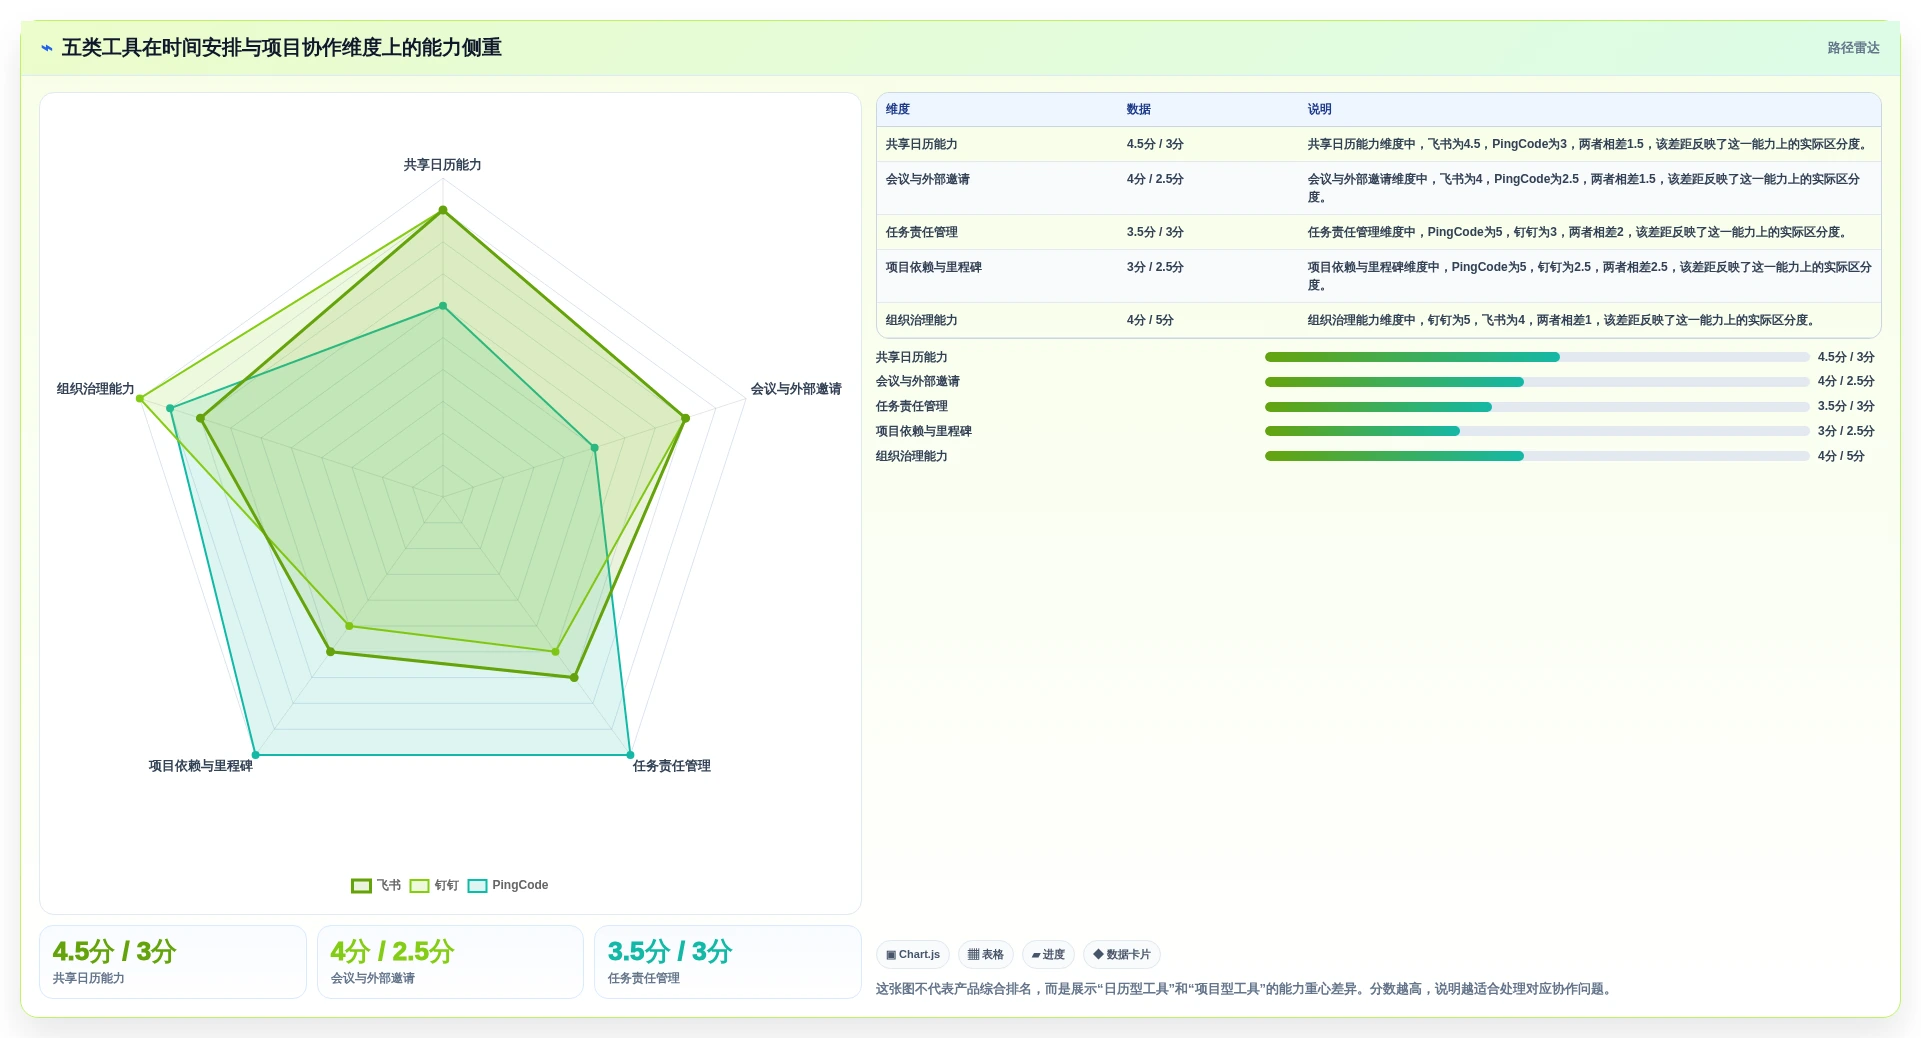Click the 4分 / 2.5分 data card

[x=450, y=962]
